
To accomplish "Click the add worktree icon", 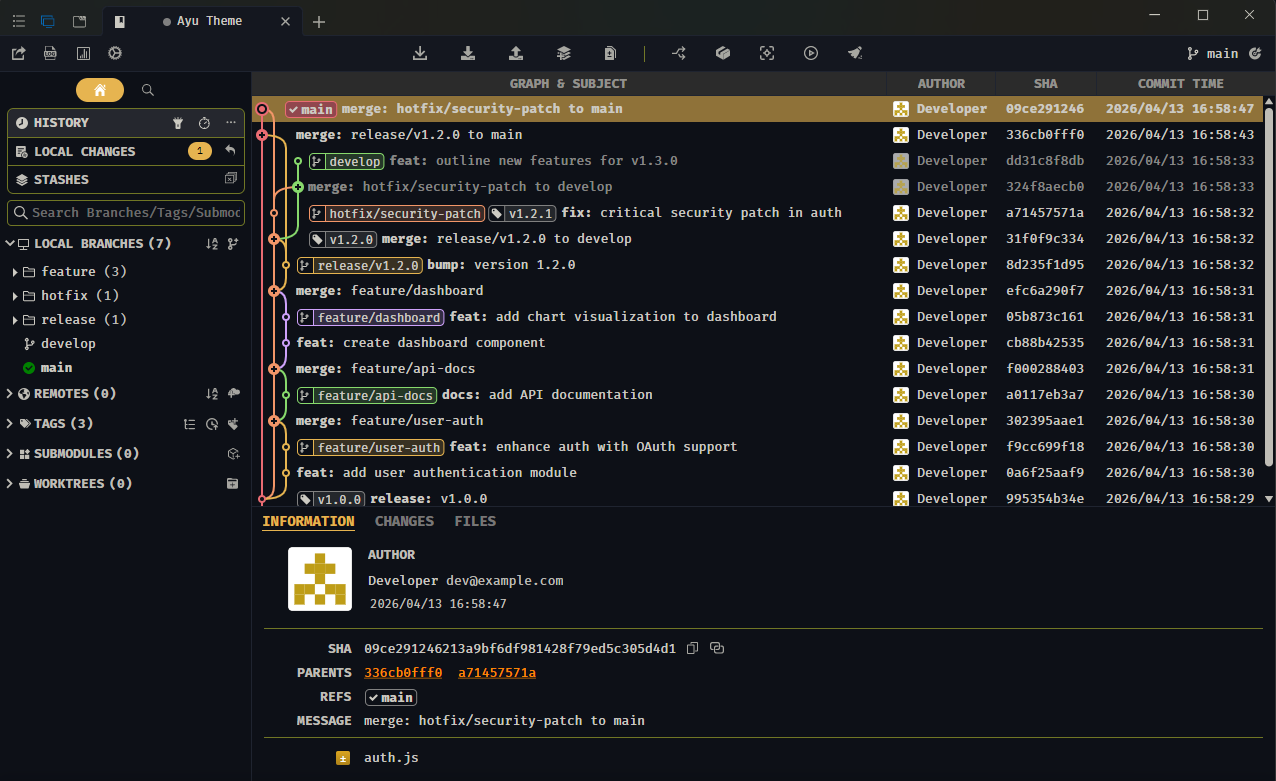I will click(x=232, y=484).
